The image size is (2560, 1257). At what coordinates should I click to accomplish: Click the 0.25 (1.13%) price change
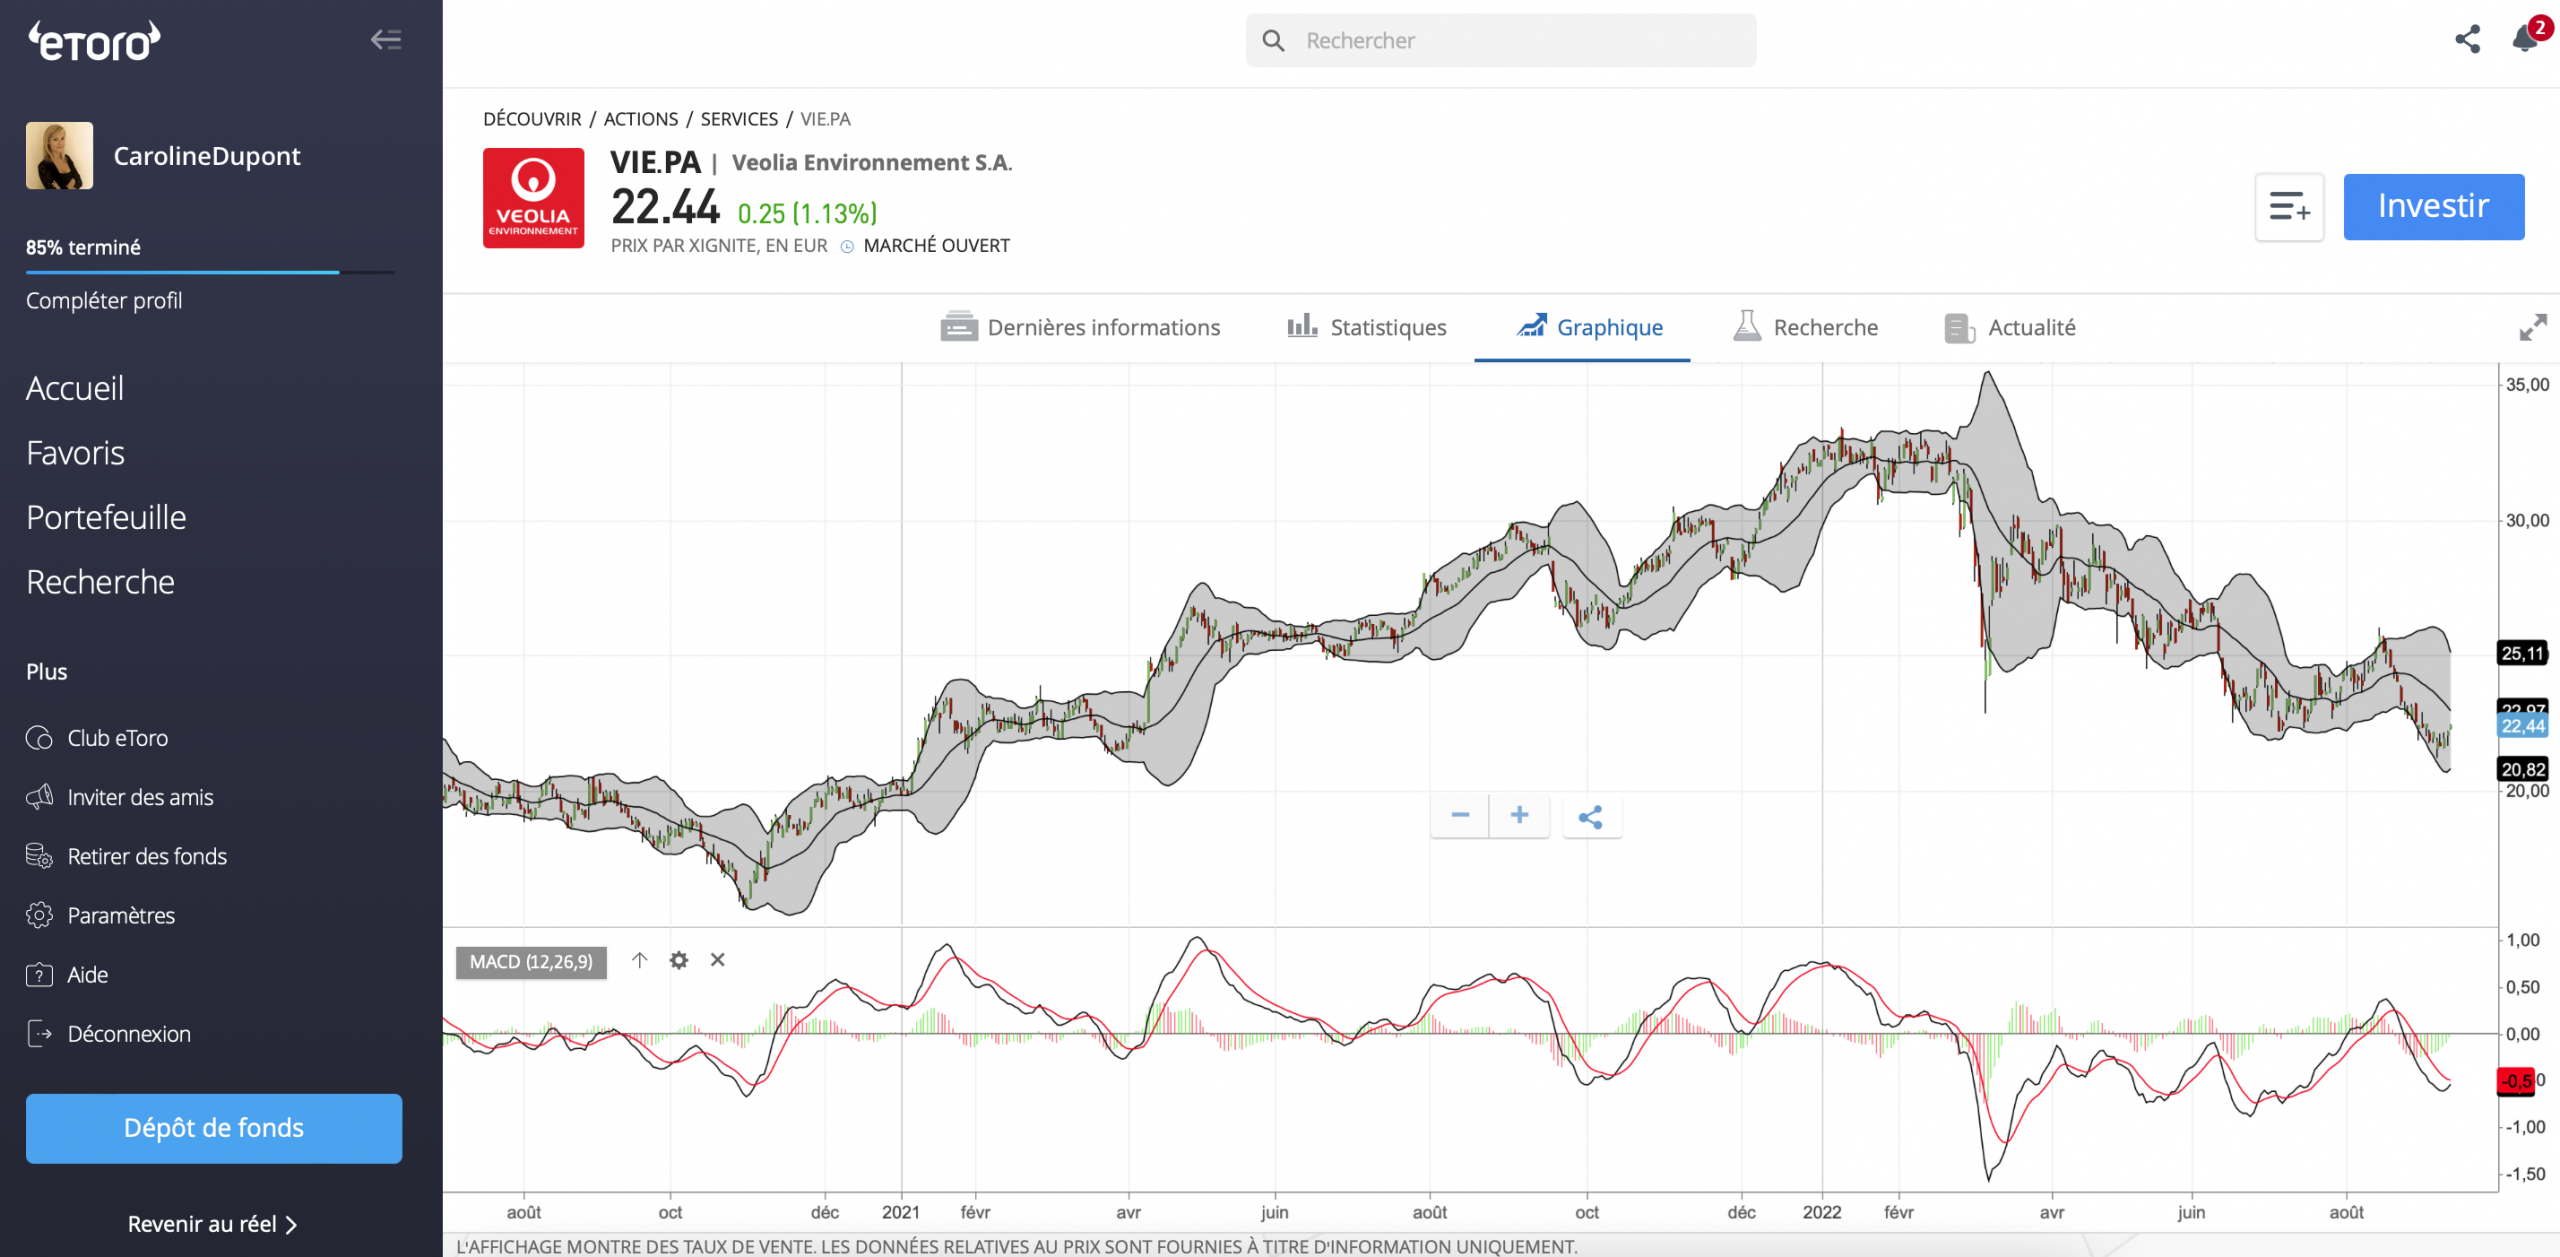(807, 213)
